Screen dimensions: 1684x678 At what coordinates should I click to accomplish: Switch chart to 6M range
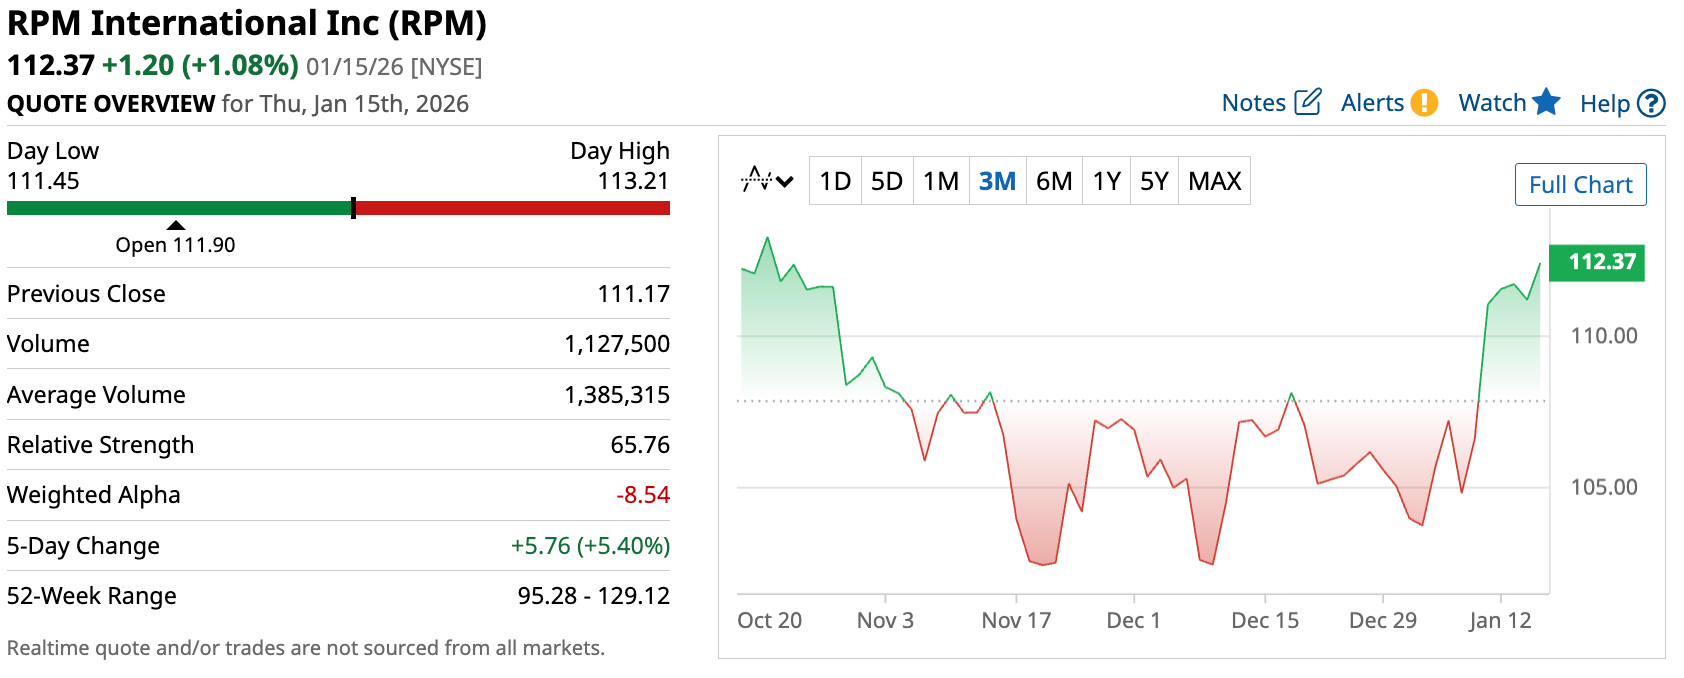(x=1054, y=181)
